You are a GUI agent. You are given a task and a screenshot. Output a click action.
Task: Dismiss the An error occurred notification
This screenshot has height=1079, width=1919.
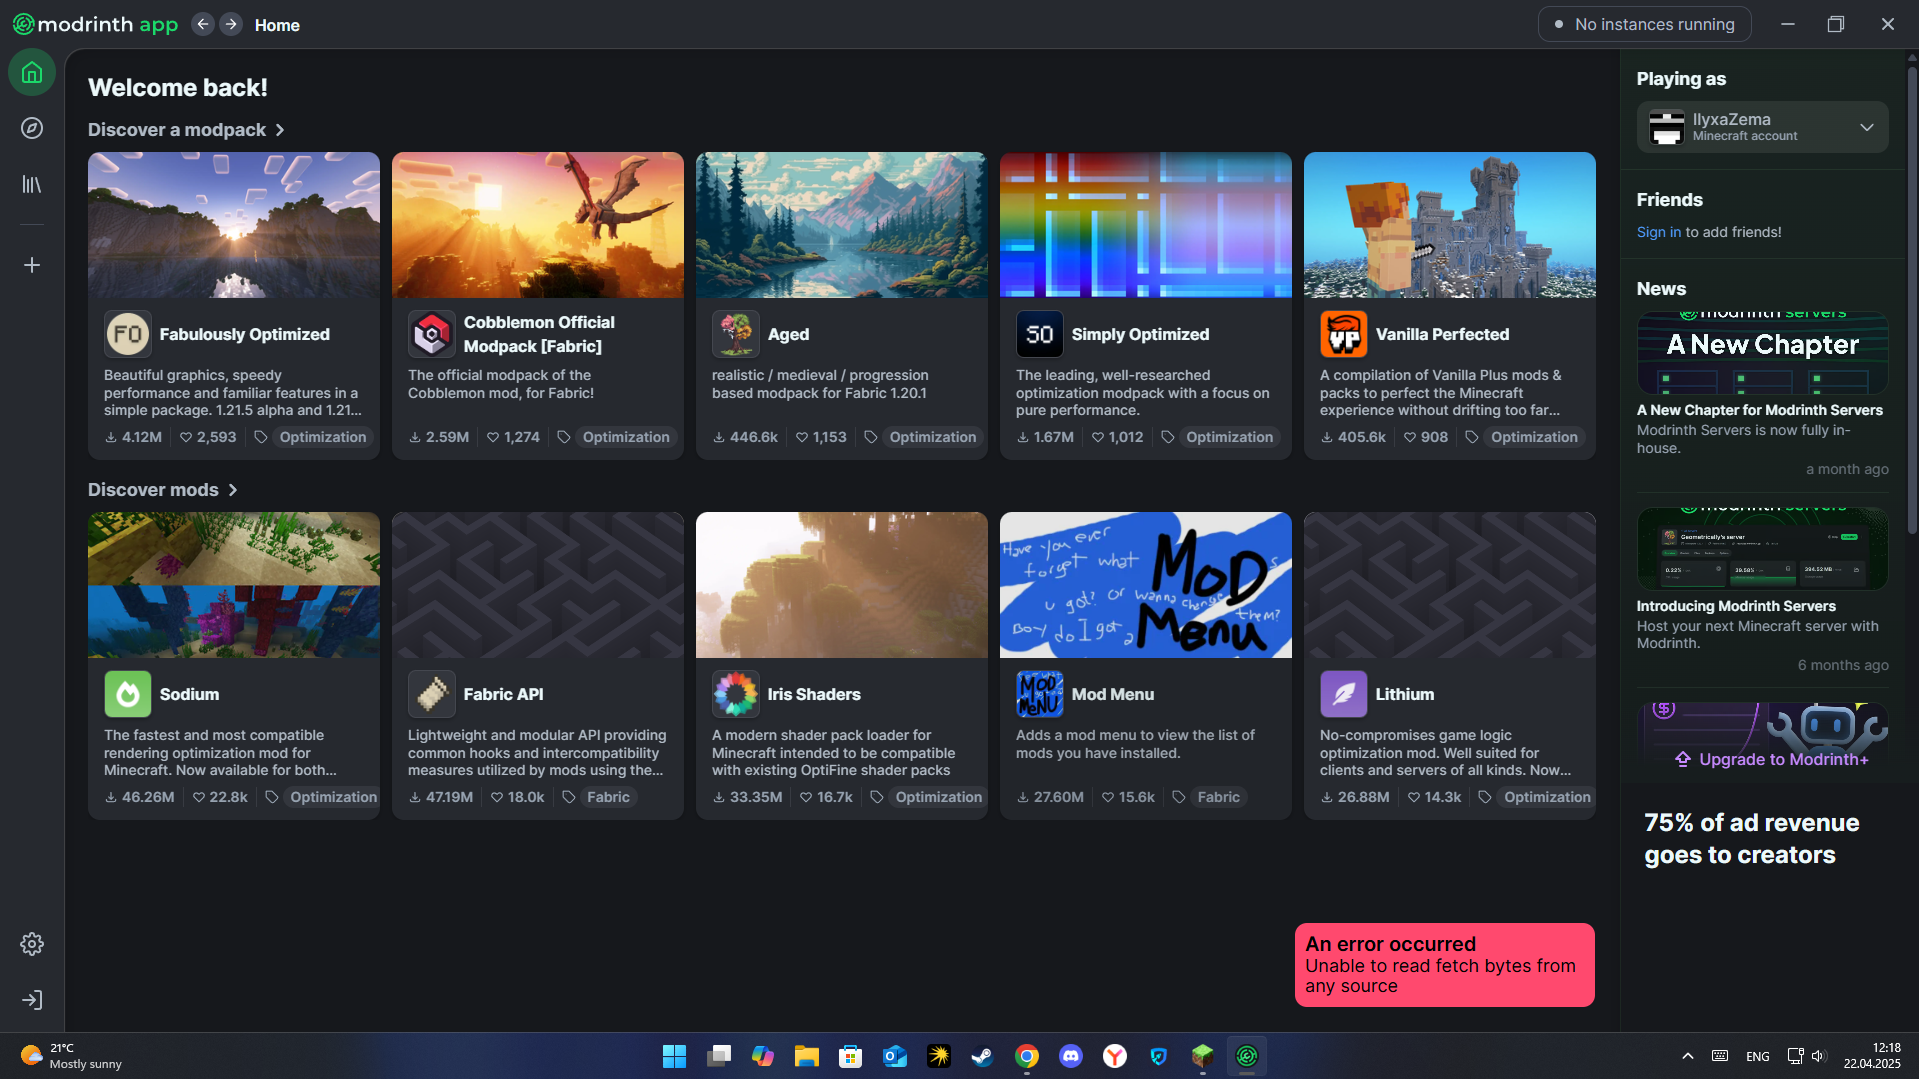(1444, 965)
